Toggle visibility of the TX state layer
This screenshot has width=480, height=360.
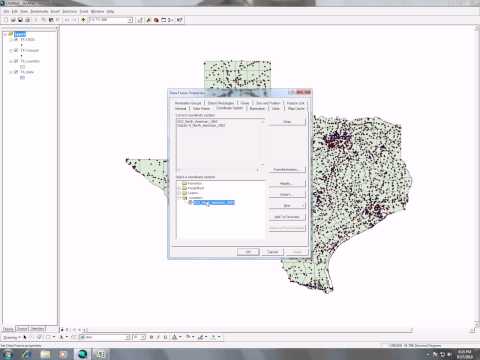pyautogui.click(x=16, y=72)
